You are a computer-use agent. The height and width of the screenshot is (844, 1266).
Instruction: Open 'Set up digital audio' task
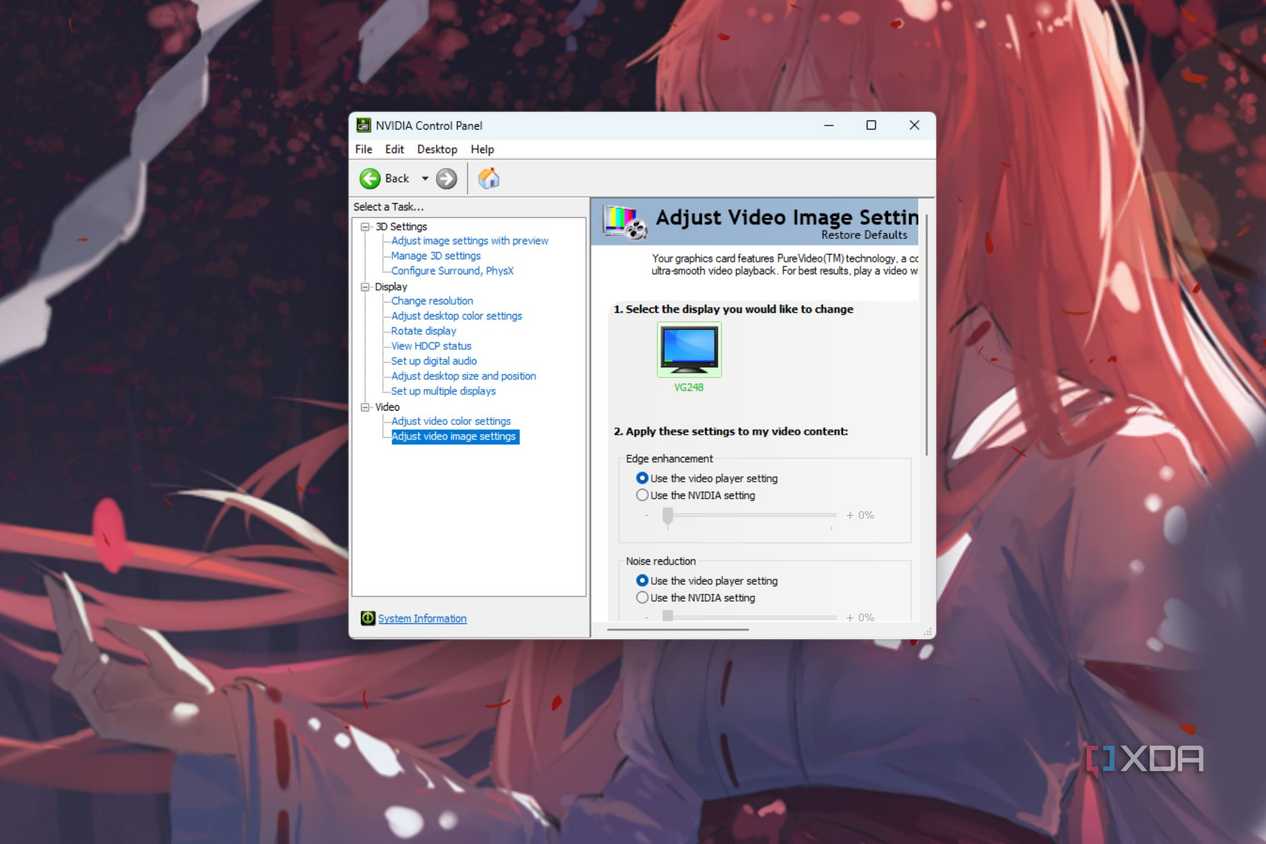click(434, 361)
